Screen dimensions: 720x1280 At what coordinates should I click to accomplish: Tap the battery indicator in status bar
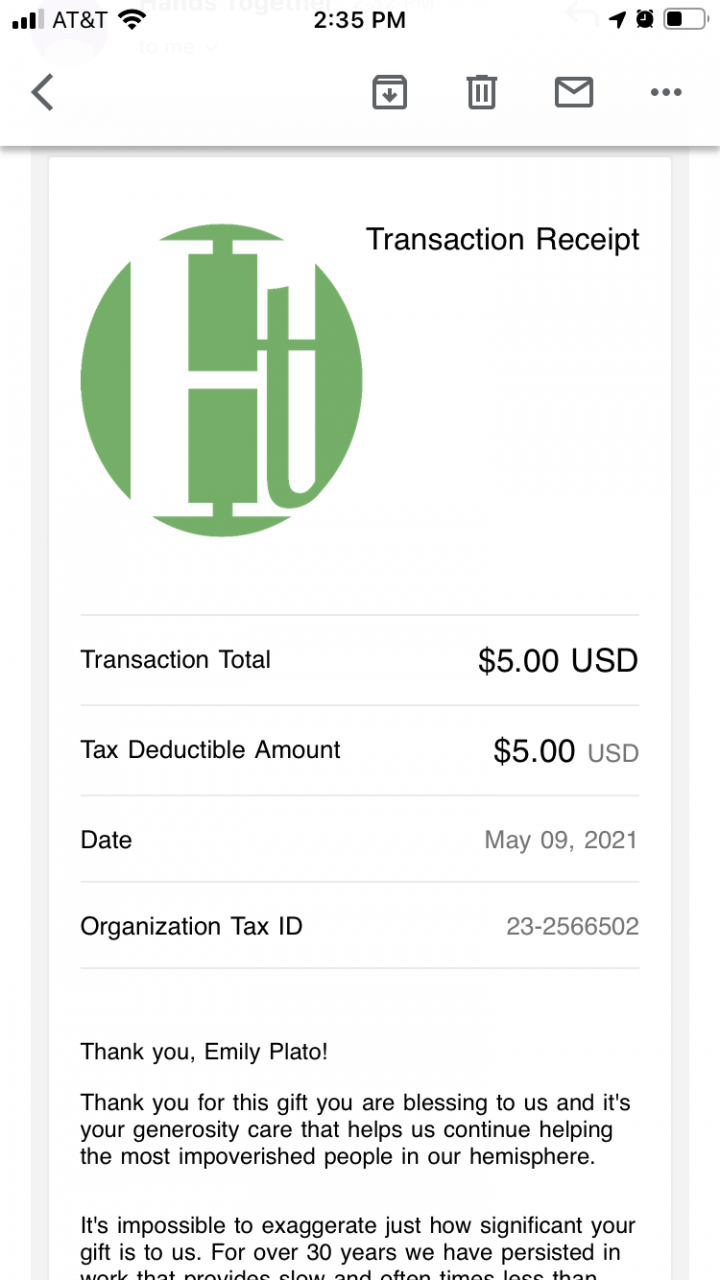click(685, 19)
